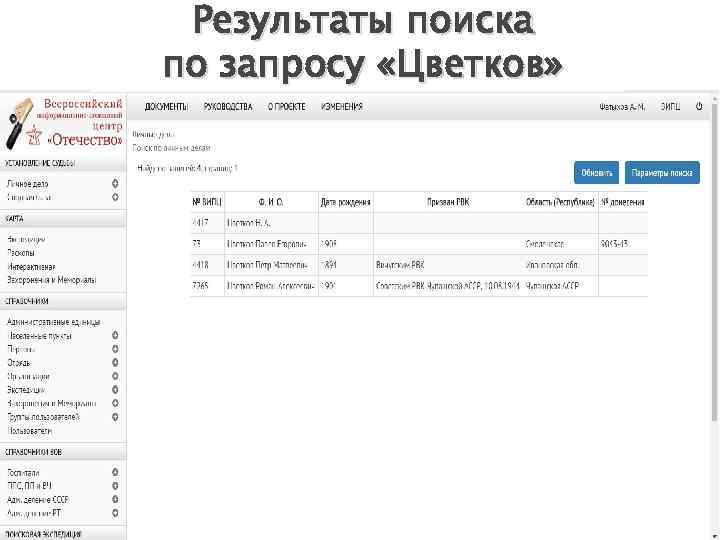Open the РУКОВОДСТВА menu
This screenshot has width=720, height=540.
[x=228, y=107]
